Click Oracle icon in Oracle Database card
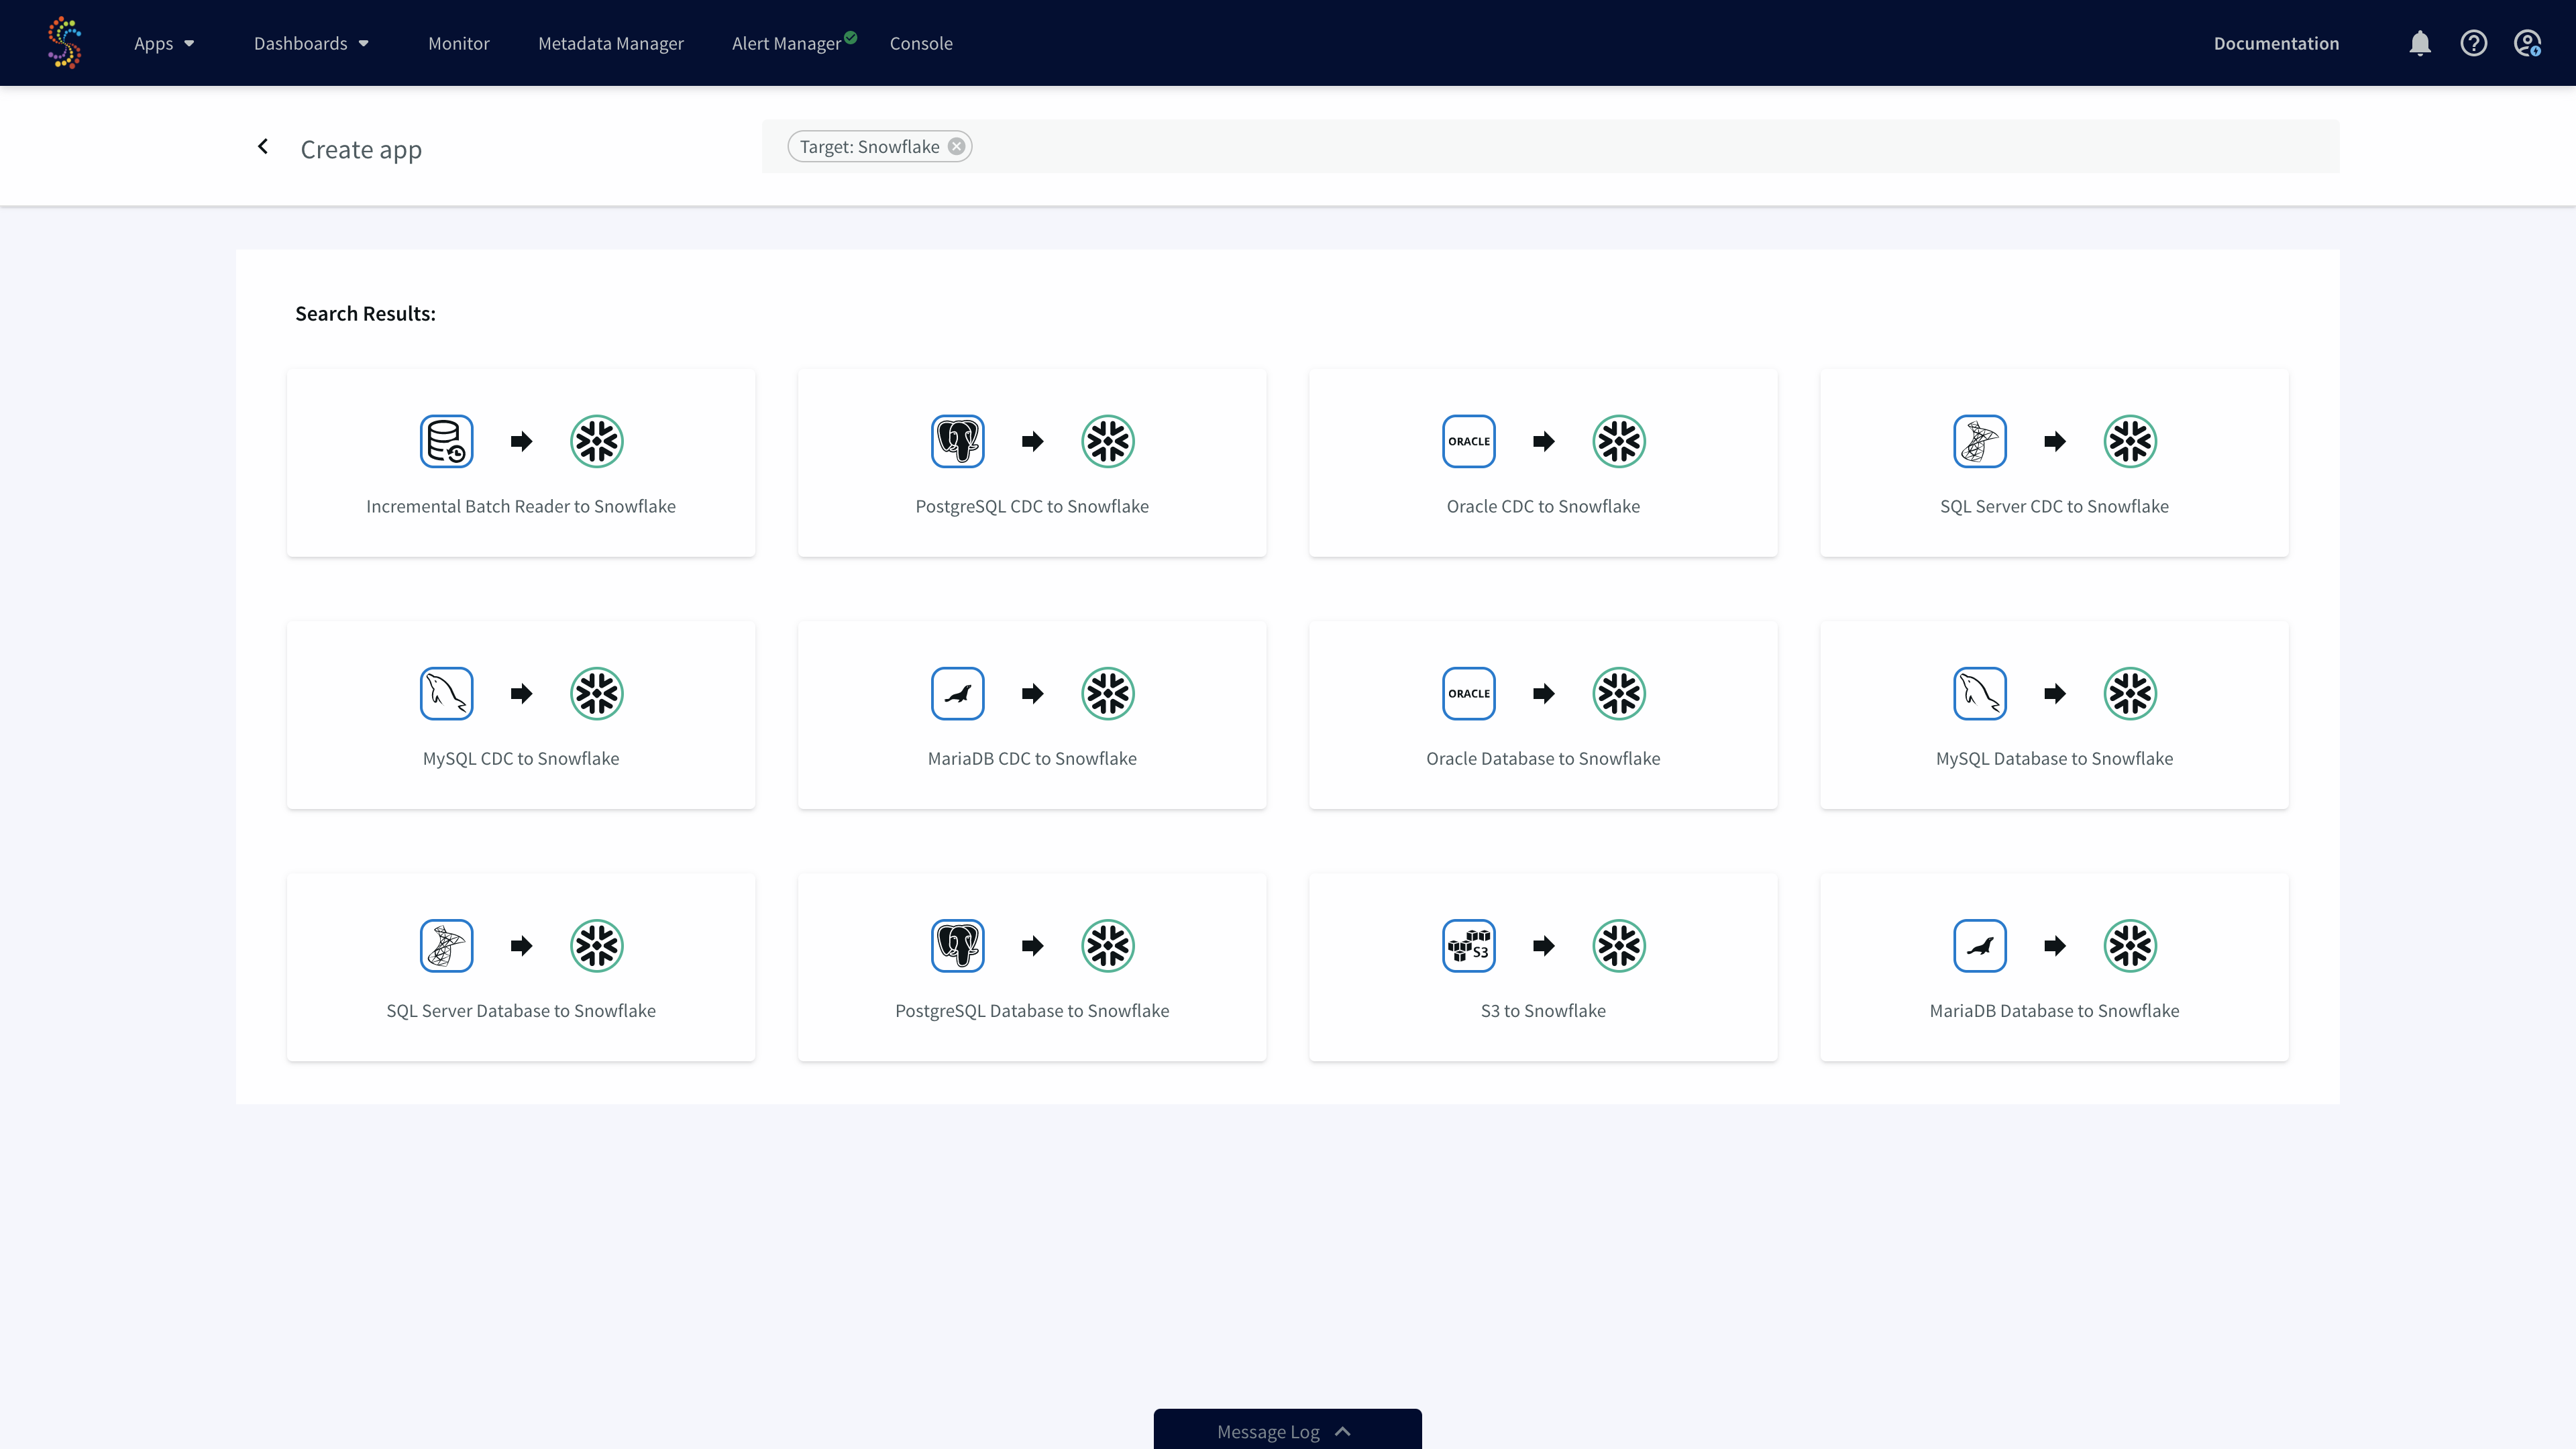This screenshot has width=2576, height=1449. (x=1469, y=693)
